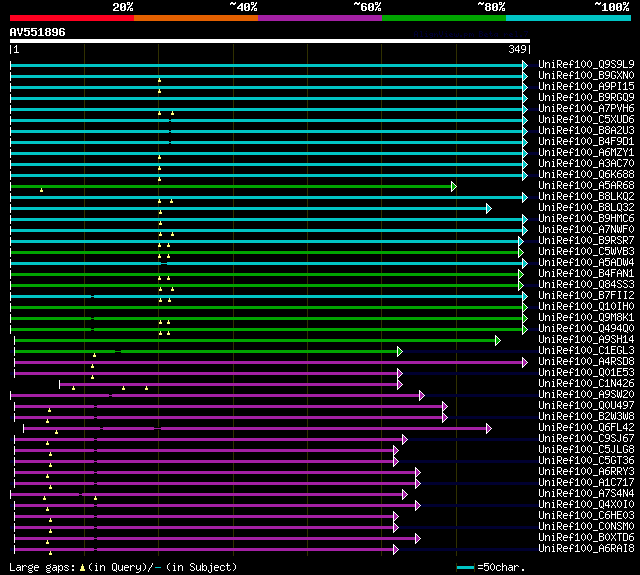Click UniRef100_B4F9D1 label
The image size is (640, 575).
[x=586, y=142]
